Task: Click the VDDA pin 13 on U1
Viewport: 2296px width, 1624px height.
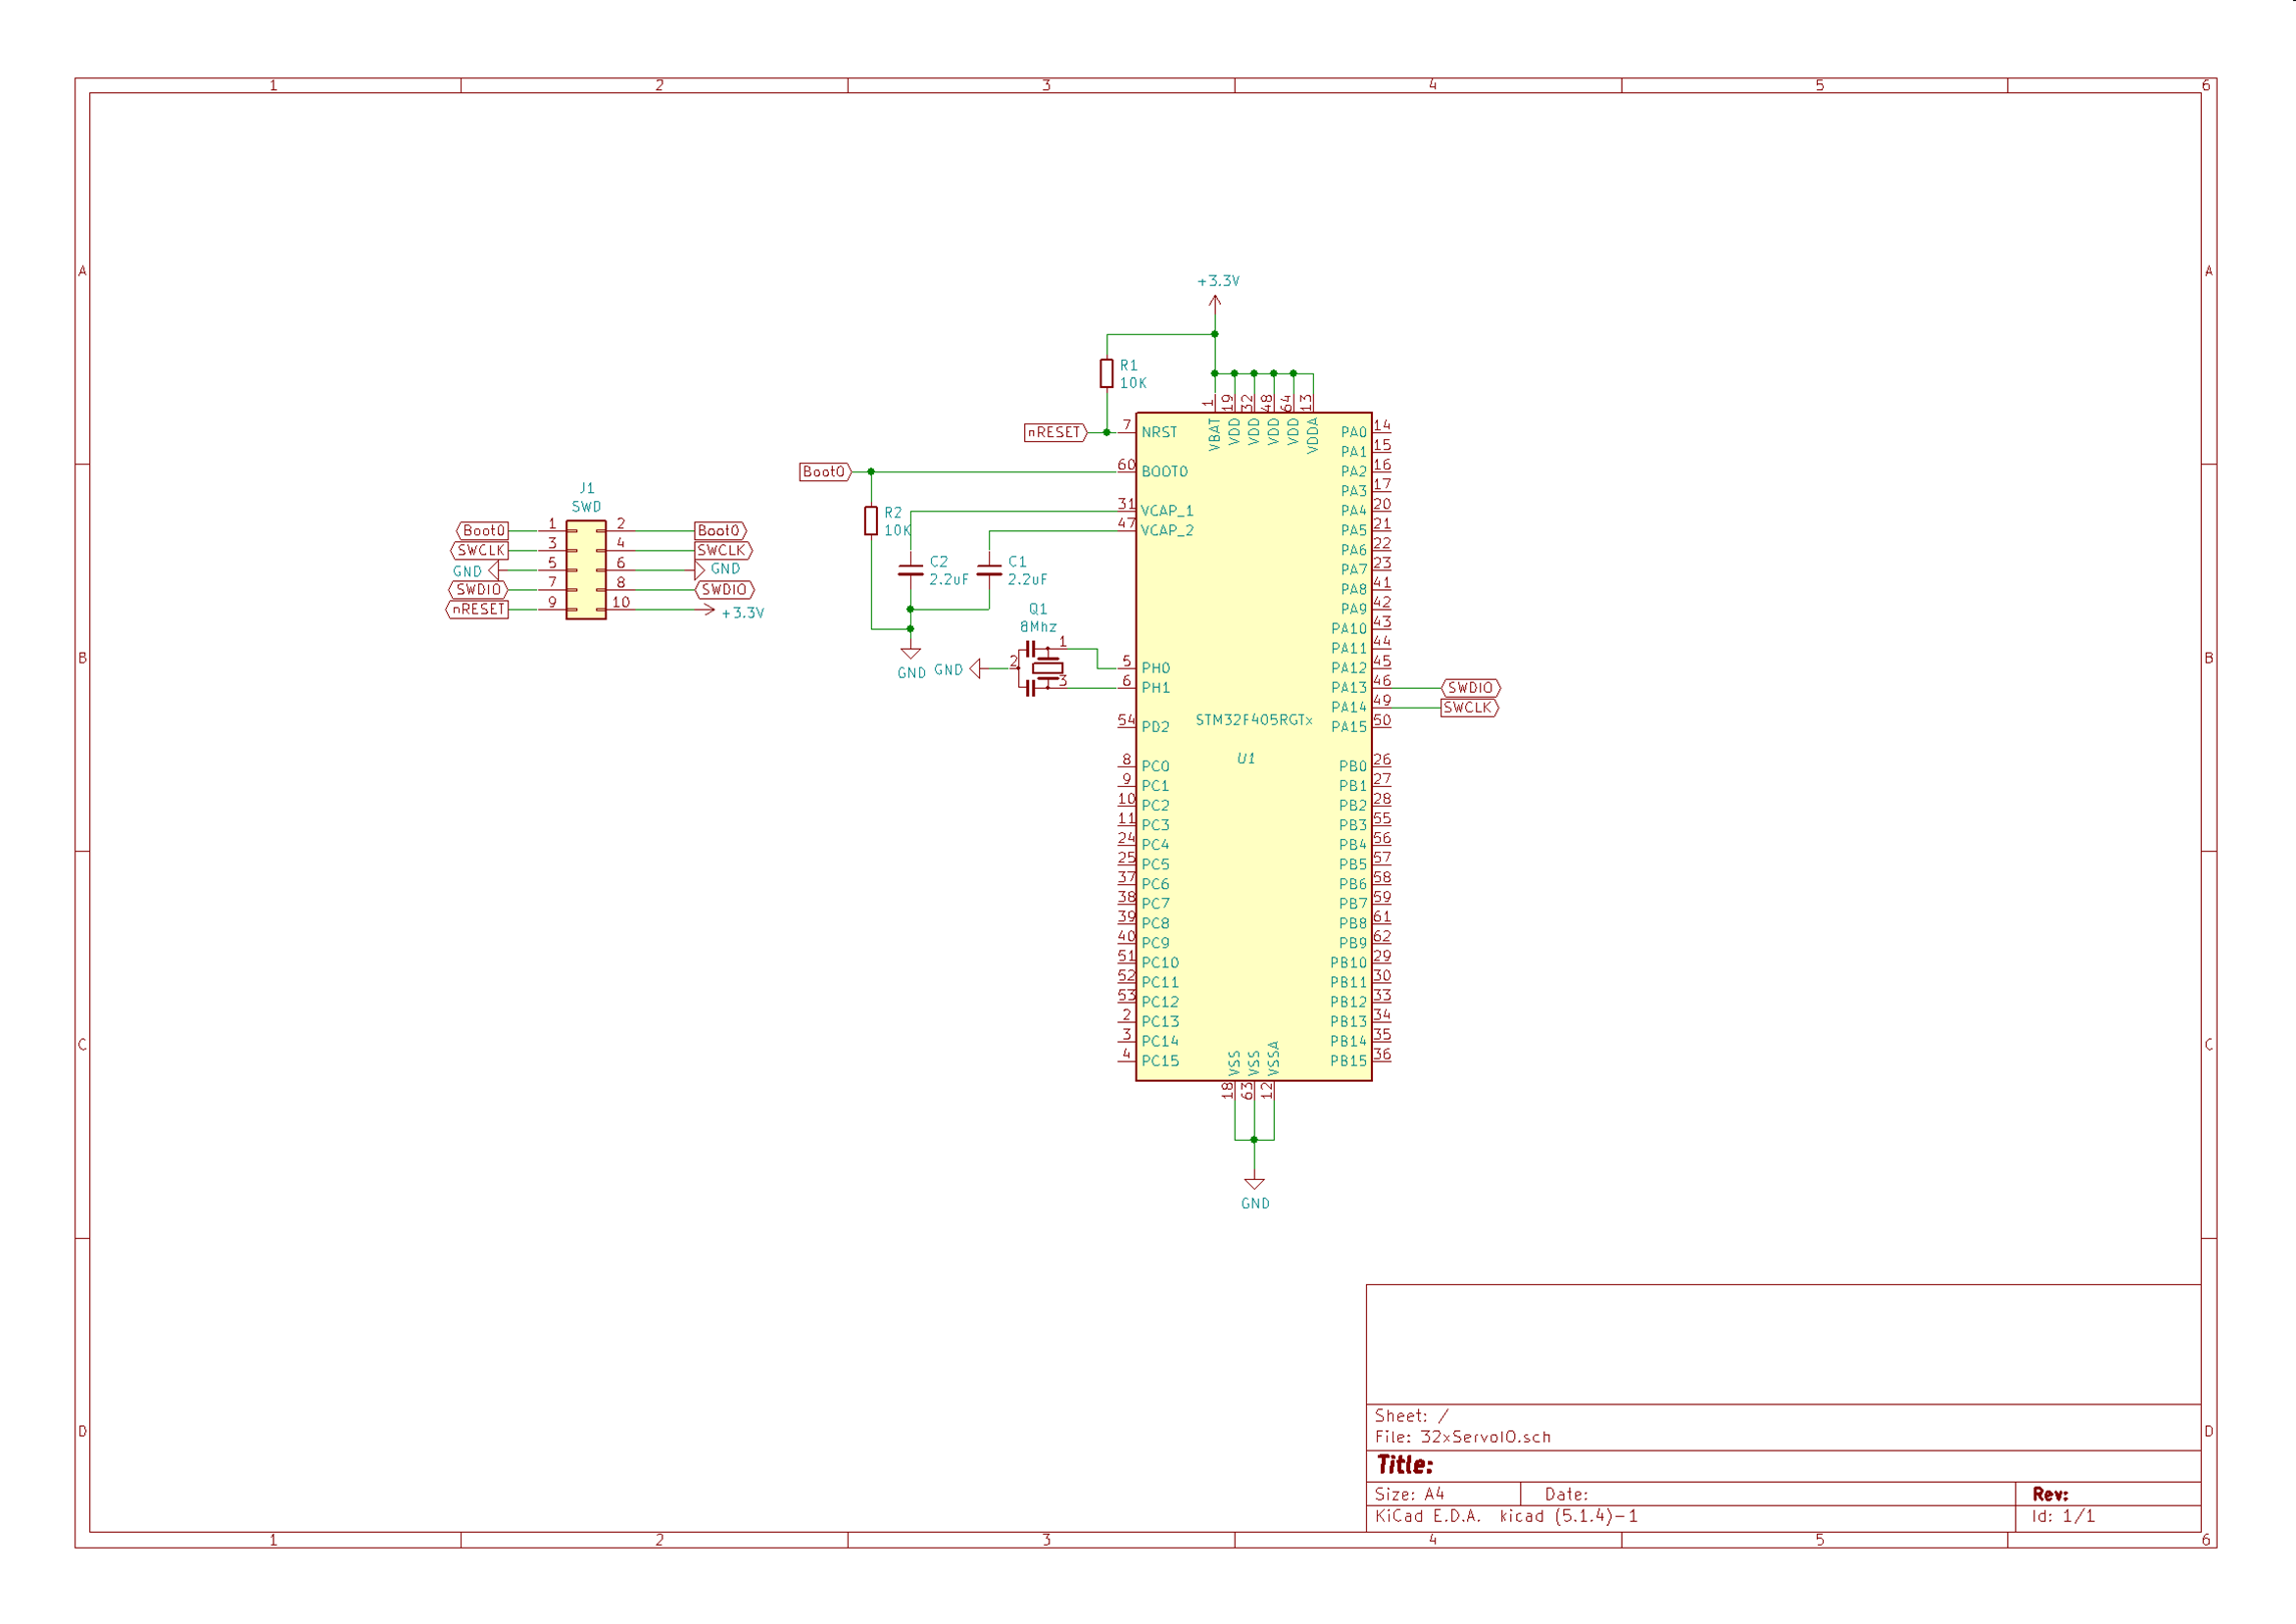Action: coord(1311,403)
